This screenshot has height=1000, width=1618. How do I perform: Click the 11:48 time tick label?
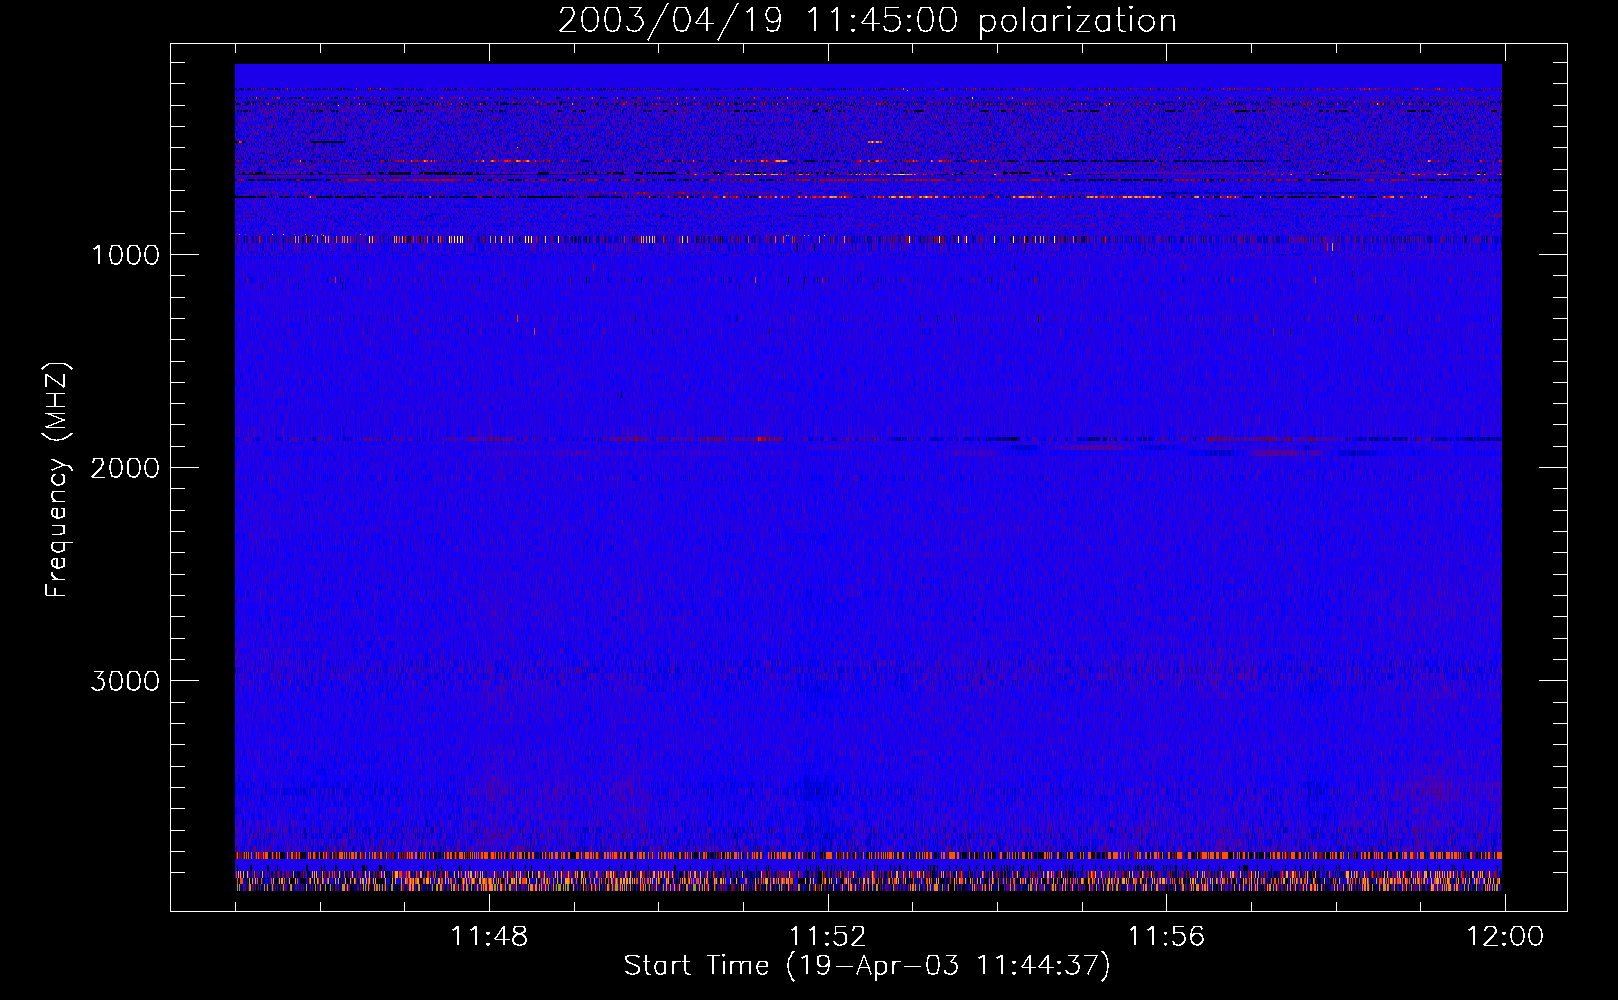[x=489, y=937]
